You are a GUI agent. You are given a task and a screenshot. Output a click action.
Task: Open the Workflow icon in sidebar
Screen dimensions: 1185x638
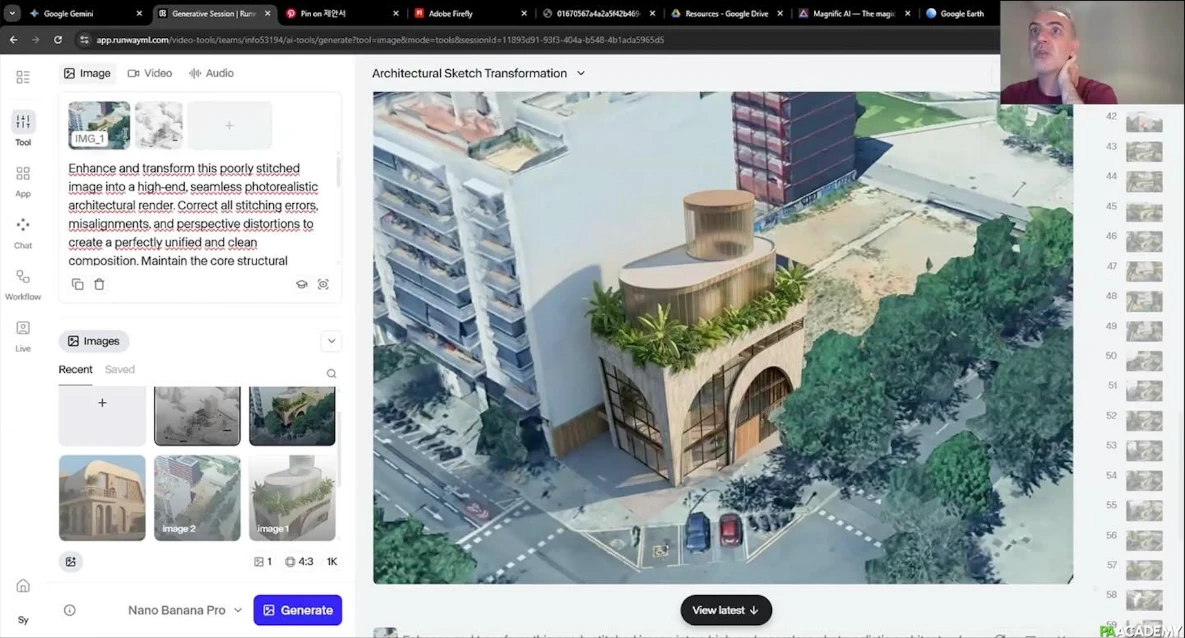pos(23,278)
